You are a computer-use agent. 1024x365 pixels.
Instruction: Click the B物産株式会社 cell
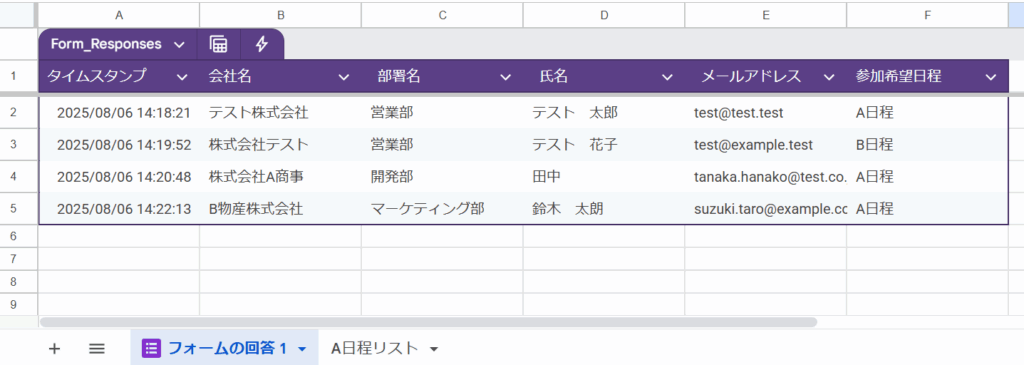[280, 209]
